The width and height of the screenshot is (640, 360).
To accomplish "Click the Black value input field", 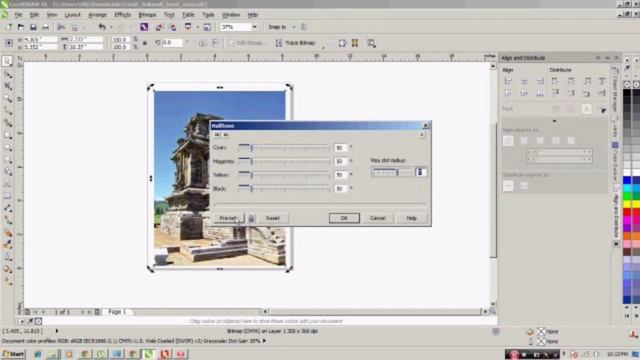I will tap(340, 189).
